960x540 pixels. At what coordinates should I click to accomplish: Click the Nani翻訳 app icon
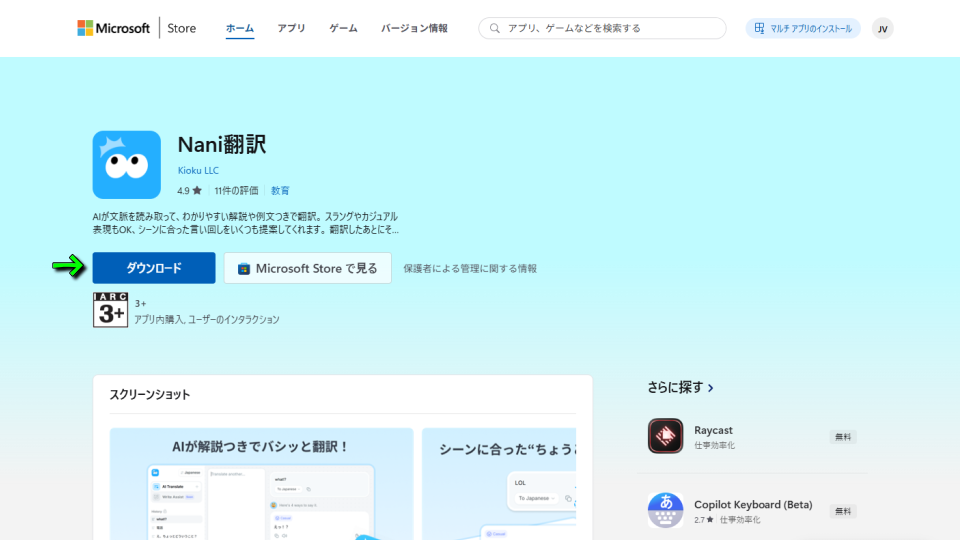click(127, 165)
